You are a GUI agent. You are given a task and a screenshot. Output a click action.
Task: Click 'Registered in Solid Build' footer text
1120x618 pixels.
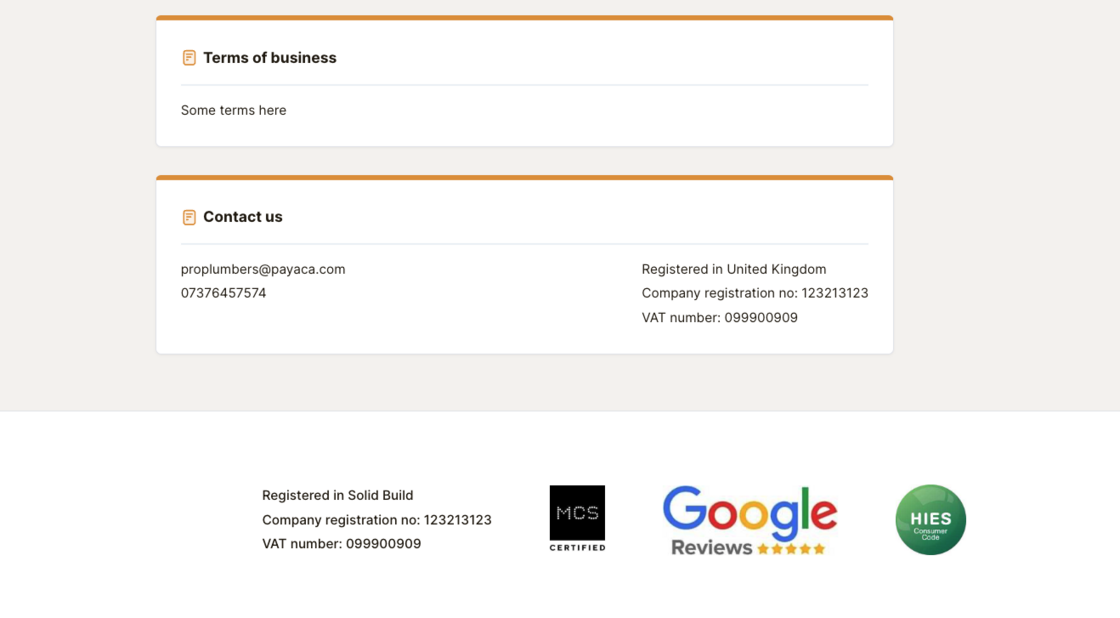pos(337,495)
